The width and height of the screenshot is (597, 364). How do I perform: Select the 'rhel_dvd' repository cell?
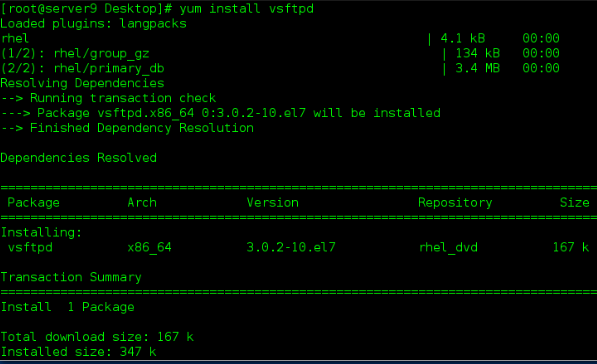(448, 247)
